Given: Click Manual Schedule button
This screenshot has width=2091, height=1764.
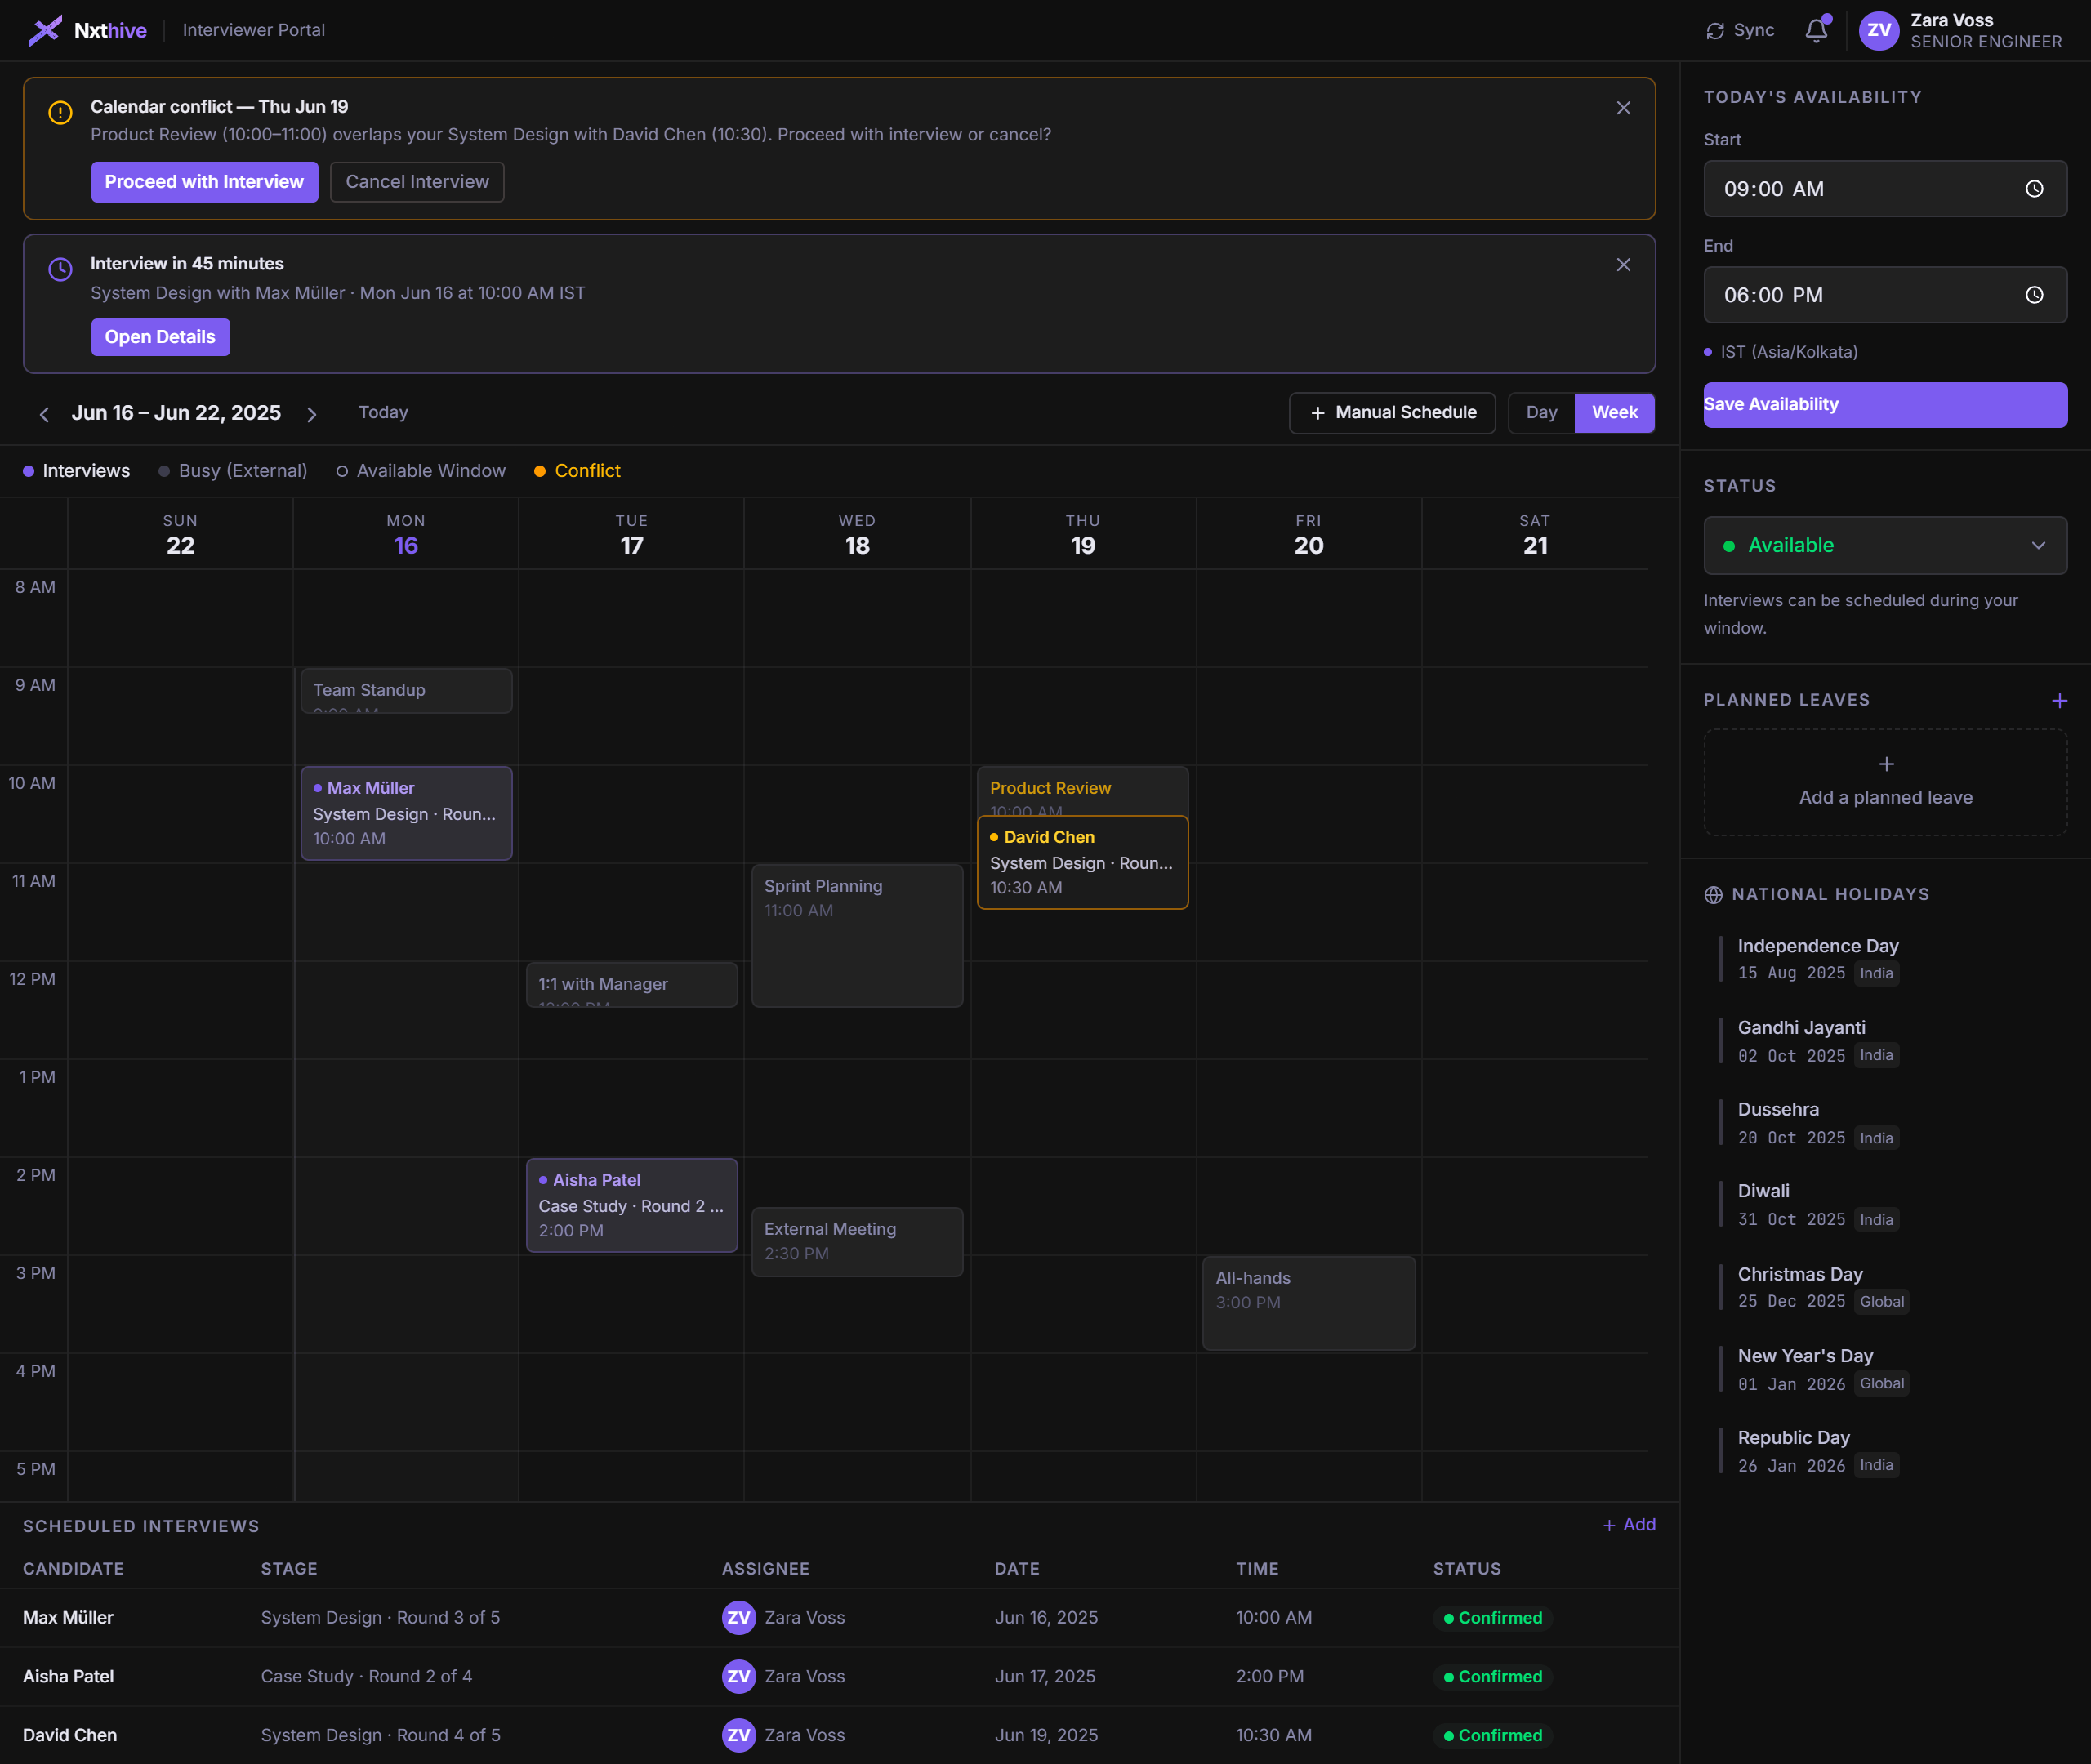Looking at the screenshot, I should point(1392,412).
